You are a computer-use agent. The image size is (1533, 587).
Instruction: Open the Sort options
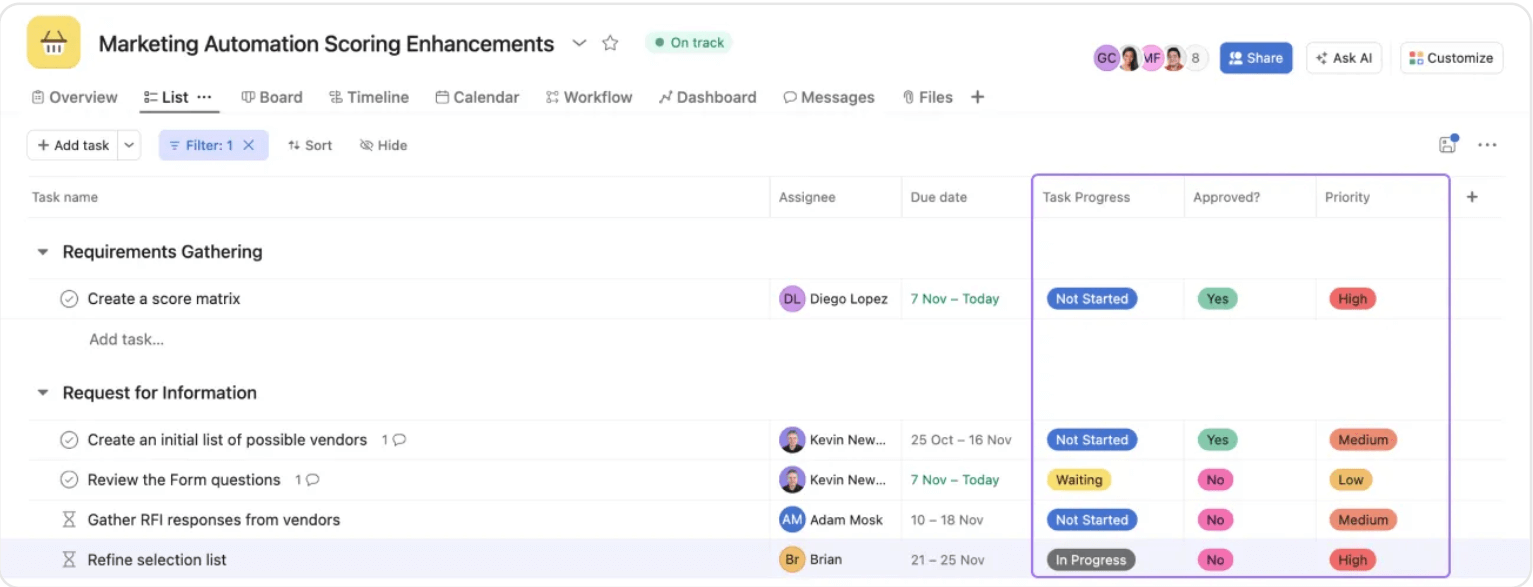(310, 145)
